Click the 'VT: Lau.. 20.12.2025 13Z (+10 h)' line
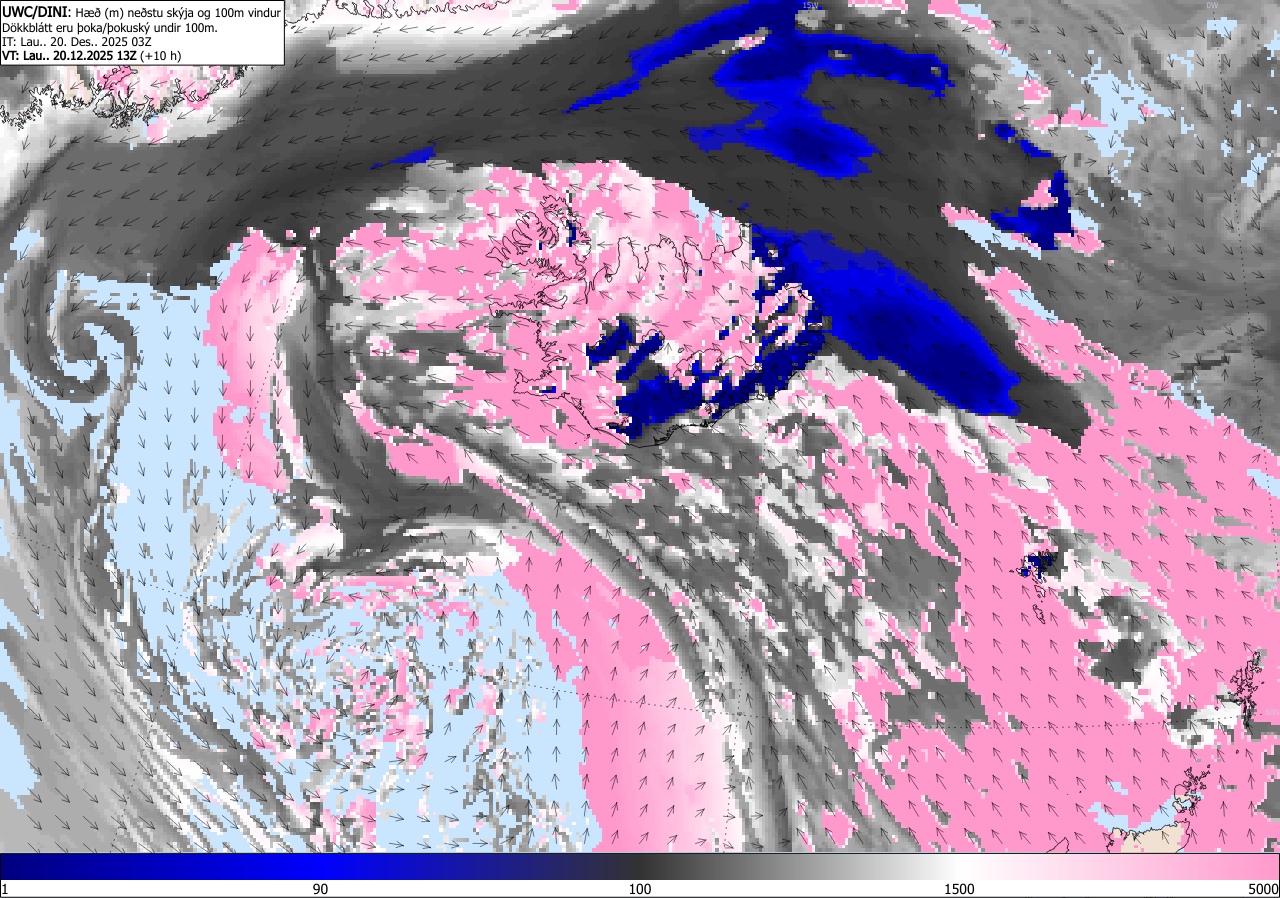Screen dimensions: 1280x898 click(91, 57)
